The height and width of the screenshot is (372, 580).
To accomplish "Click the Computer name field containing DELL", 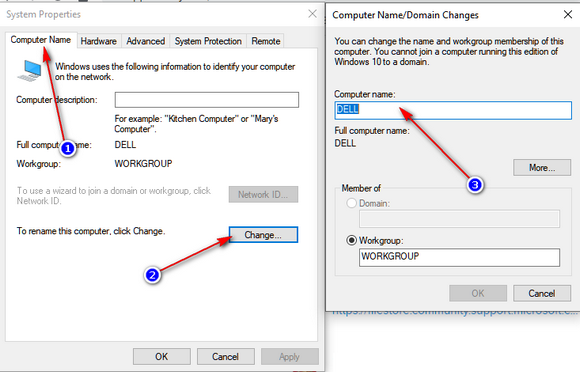I will [453, 110].
